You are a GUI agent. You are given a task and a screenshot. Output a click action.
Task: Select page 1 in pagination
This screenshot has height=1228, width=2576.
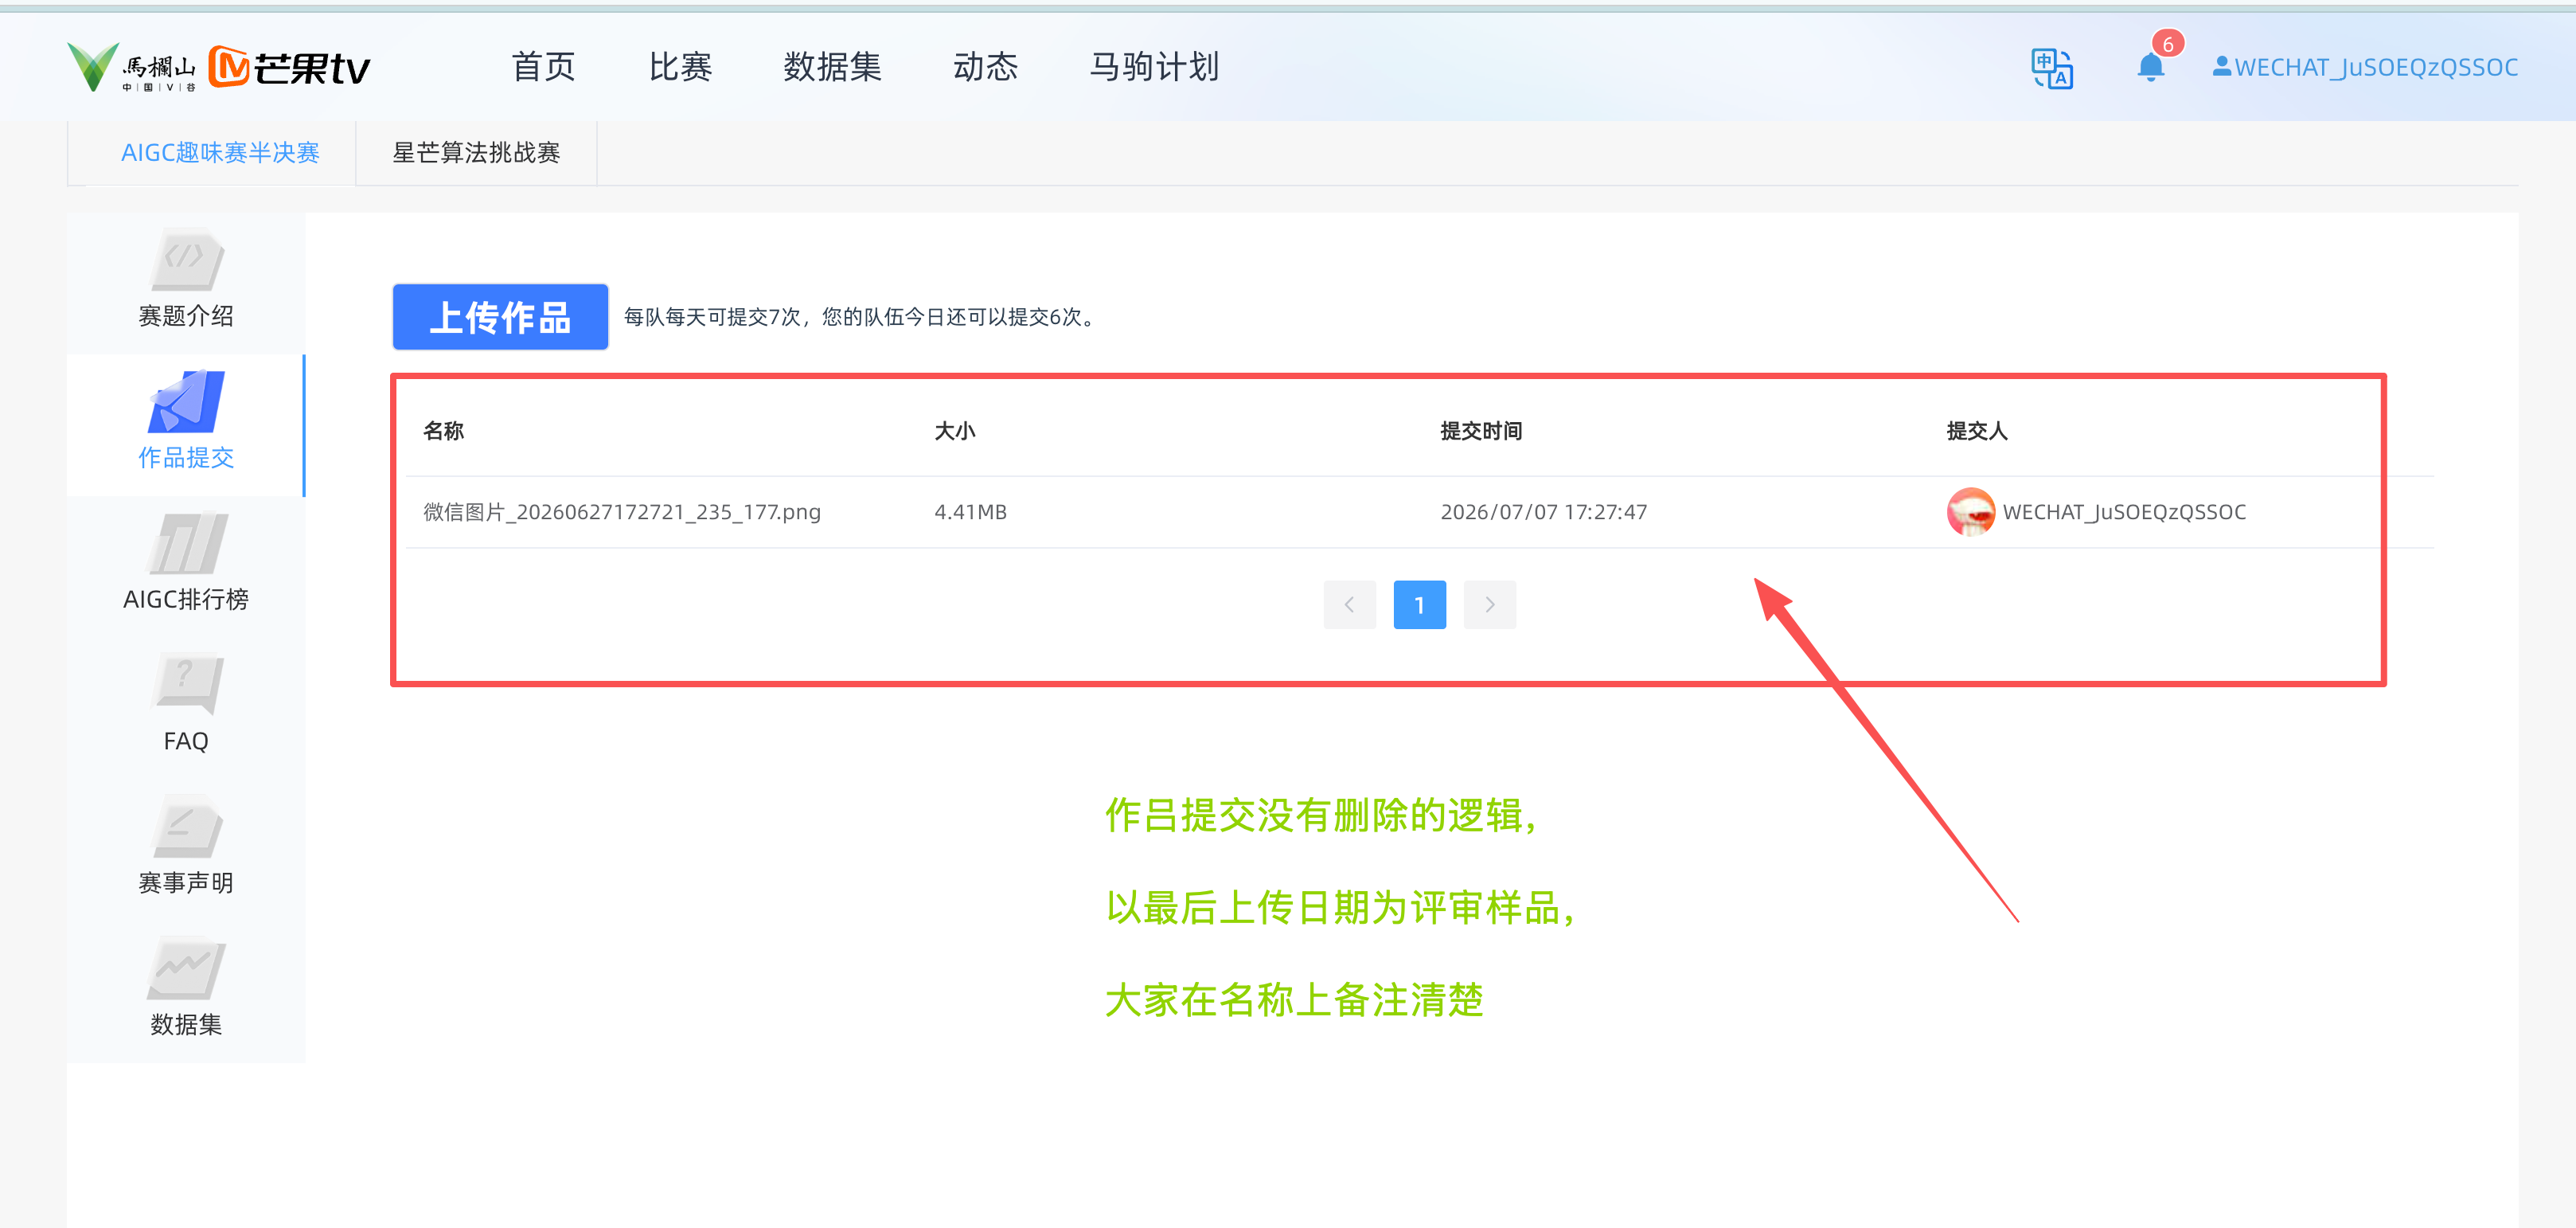(x=1419, y=605)
